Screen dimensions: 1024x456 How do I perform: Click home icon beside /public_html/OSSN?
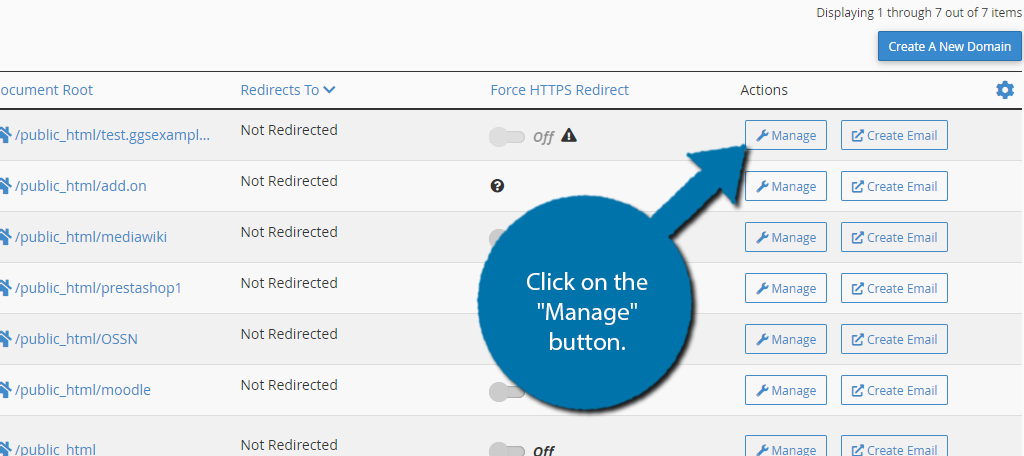pyautogui.click(x=5, y=339)
